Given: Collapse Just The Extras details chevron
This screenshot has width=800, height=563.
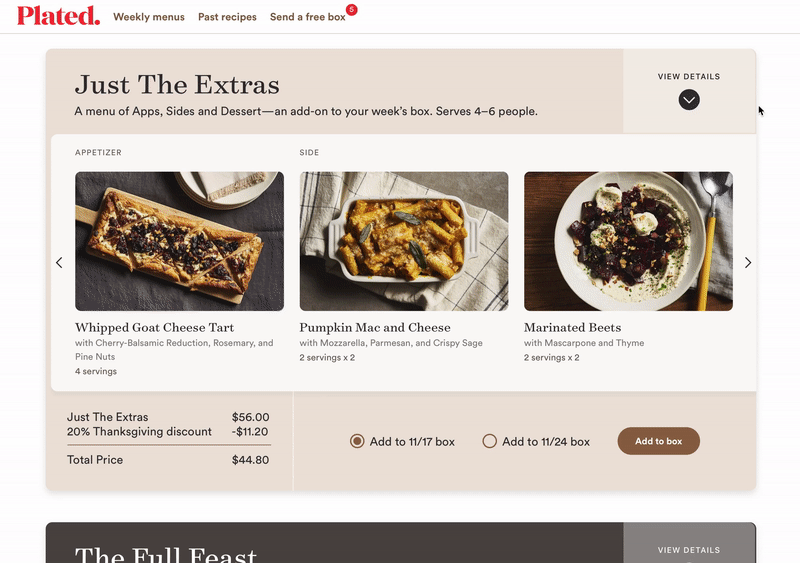Looking at the screenshot, I should click(689, 99).
